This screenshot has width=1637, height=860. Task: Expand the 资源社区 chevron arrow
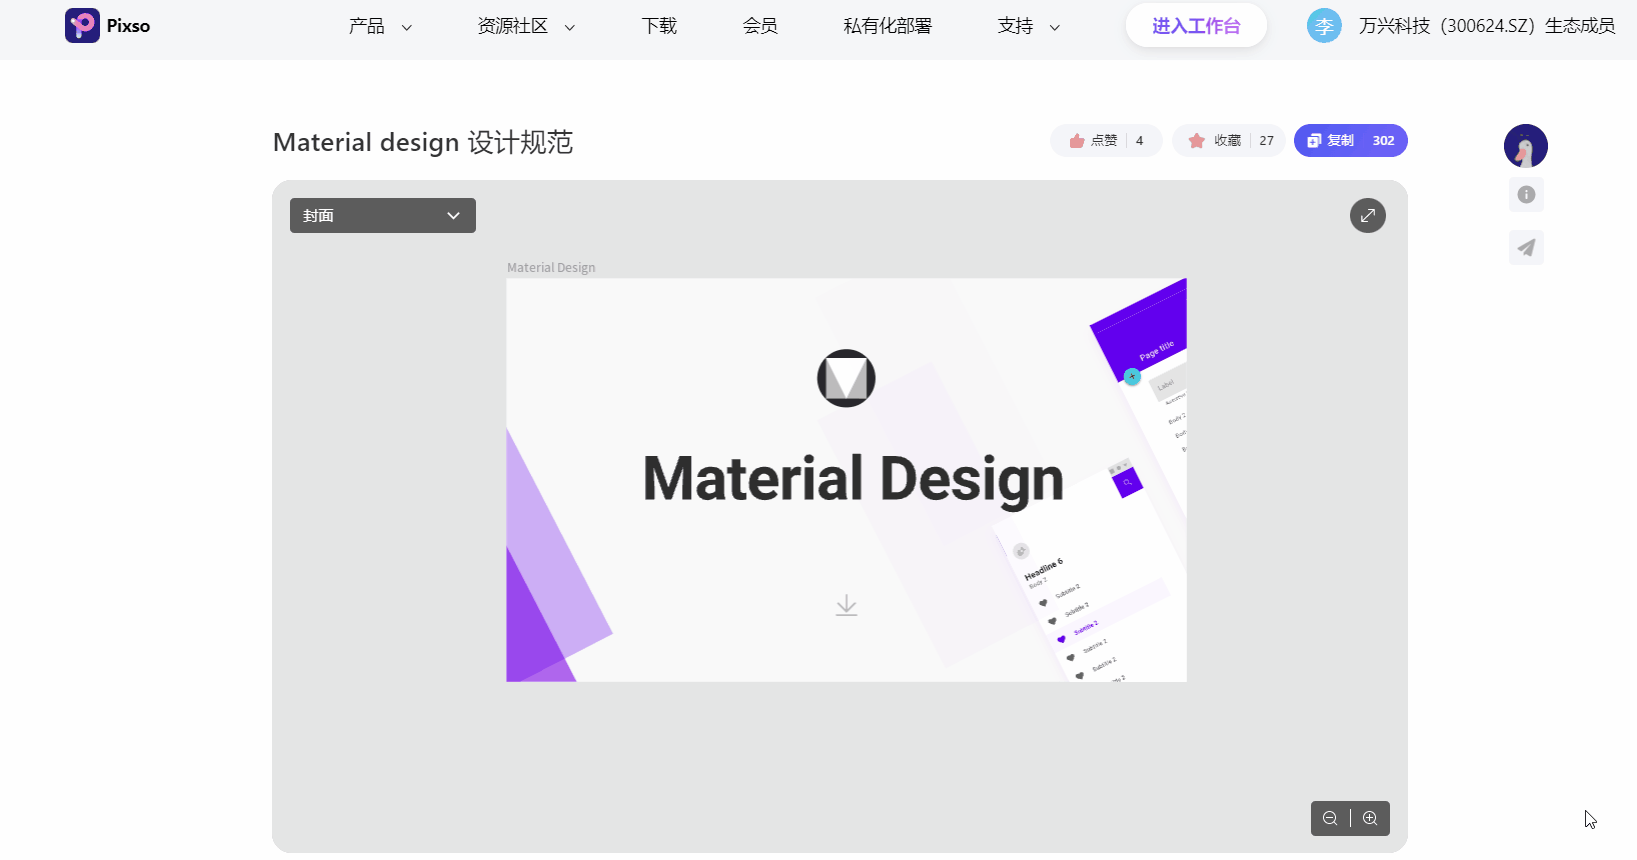pos(570,28)
